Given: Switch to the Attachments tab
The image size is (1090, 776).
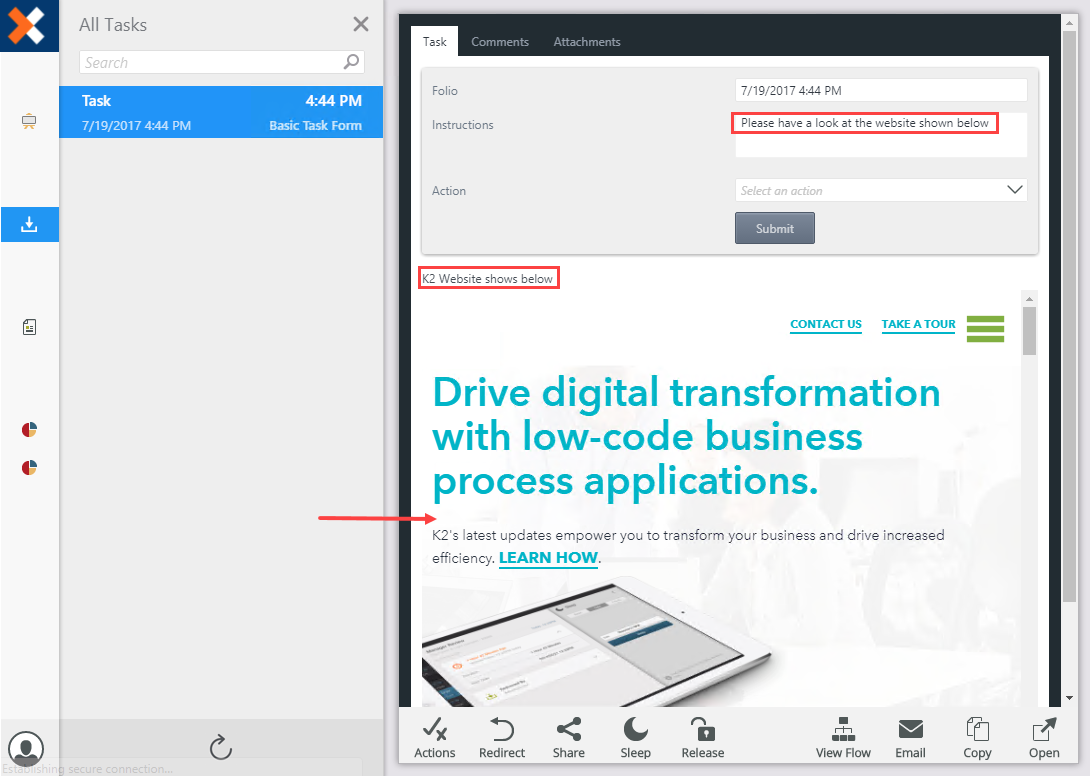Looking at the screenshot, I should [587, 41].
